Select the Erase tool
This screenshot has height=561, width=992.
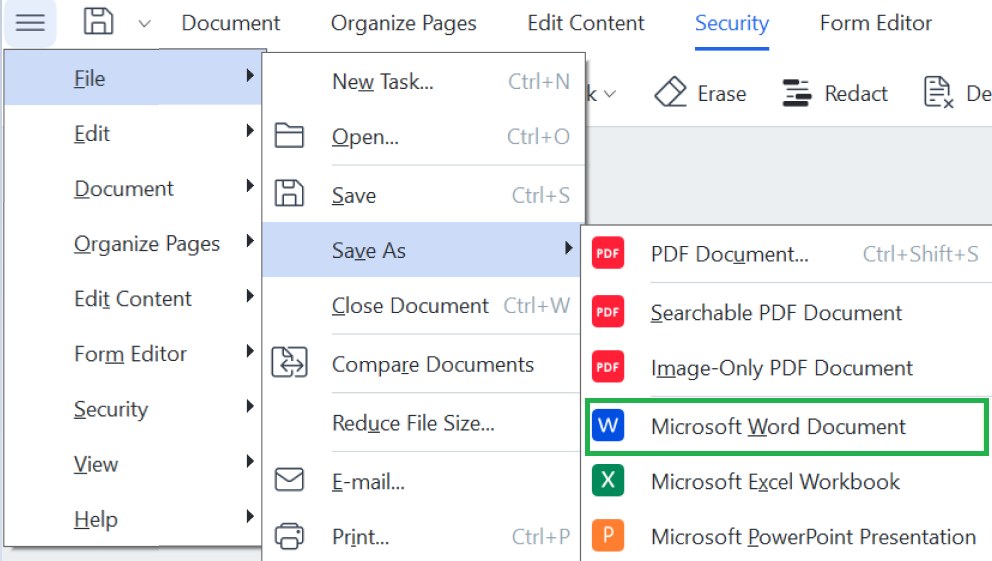click(700, 93)
